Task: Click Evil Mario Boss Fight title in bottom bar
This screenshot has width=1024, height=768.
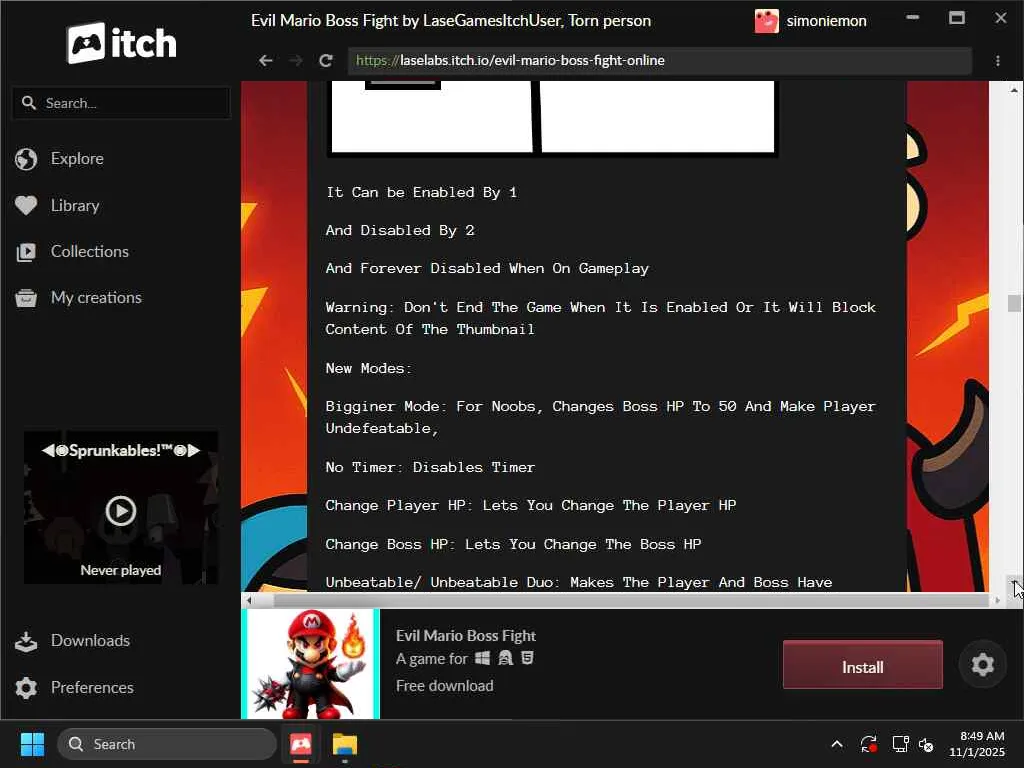Action: click(x=466, y=635)
